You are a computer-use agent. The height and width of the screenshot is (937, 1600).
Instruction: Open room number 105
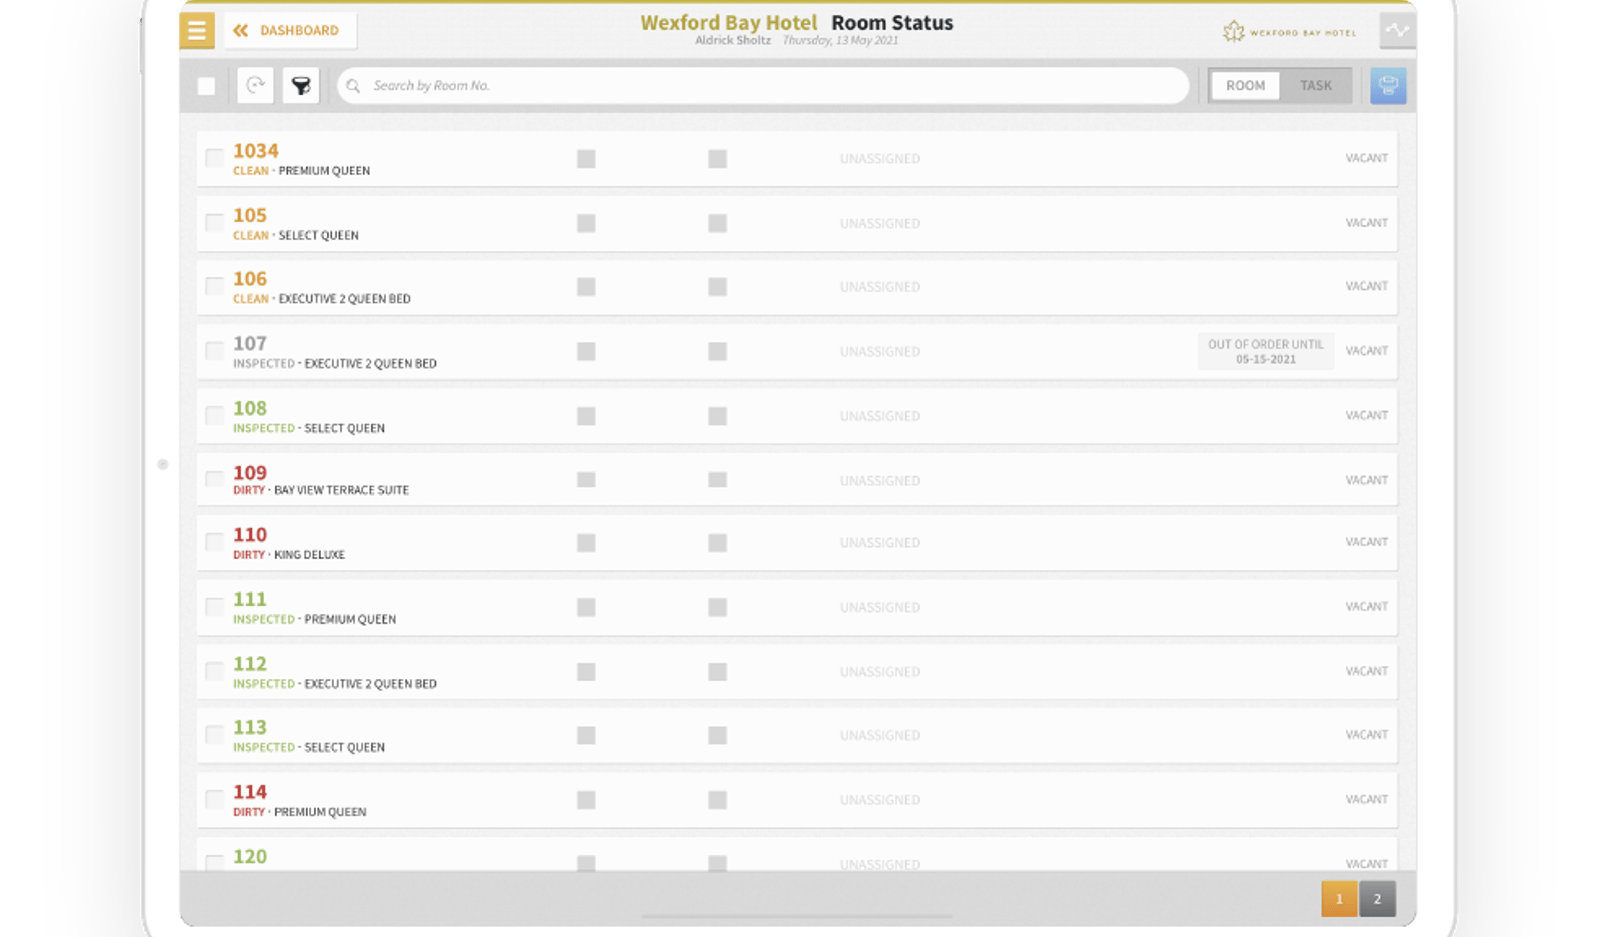pyautogui.click(x=250, y=215)
